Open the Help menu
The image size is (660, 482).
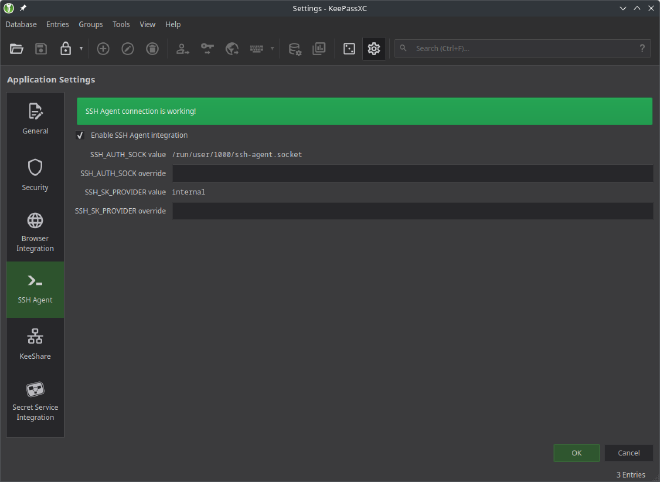coord(173,24)
